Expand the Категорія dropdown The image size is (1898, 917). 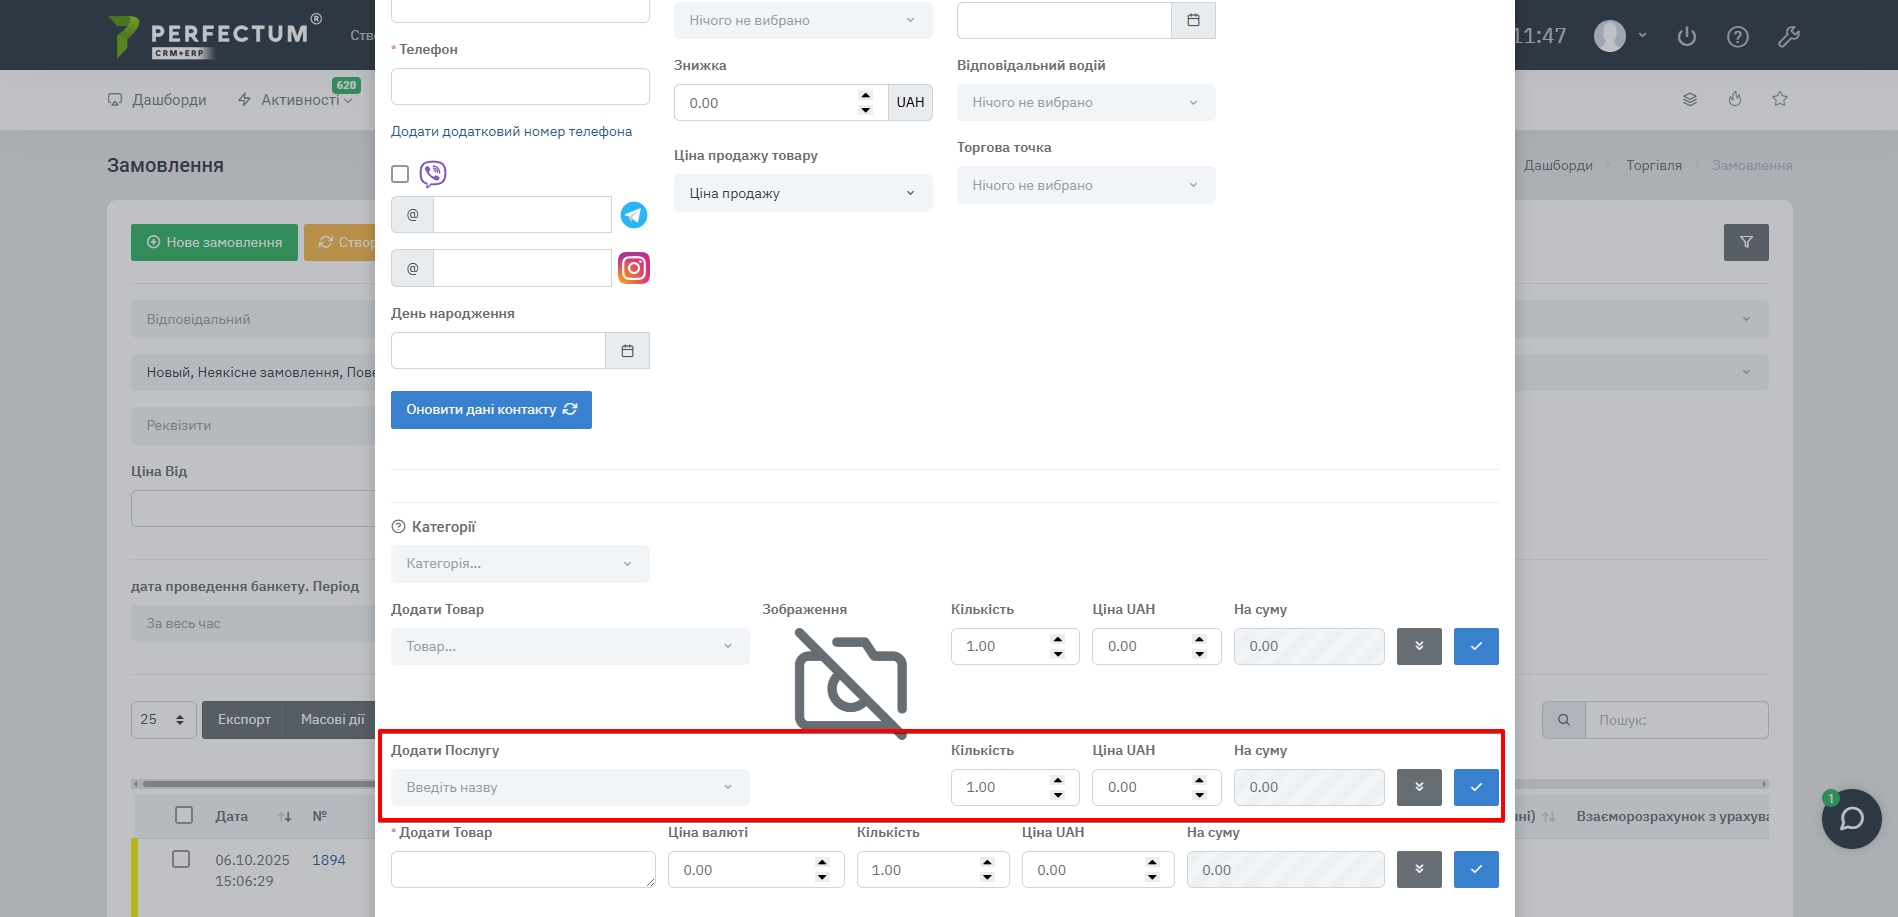519,564
